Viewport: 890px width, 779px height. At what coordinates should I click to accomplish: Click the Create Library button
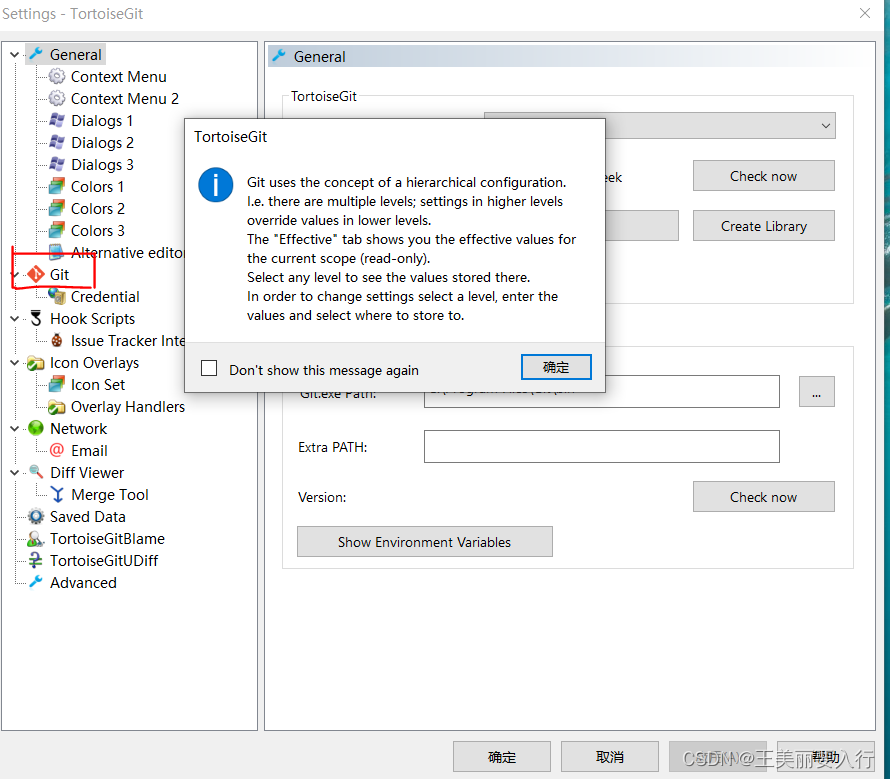pyautogui.click(x=763, y=226)
